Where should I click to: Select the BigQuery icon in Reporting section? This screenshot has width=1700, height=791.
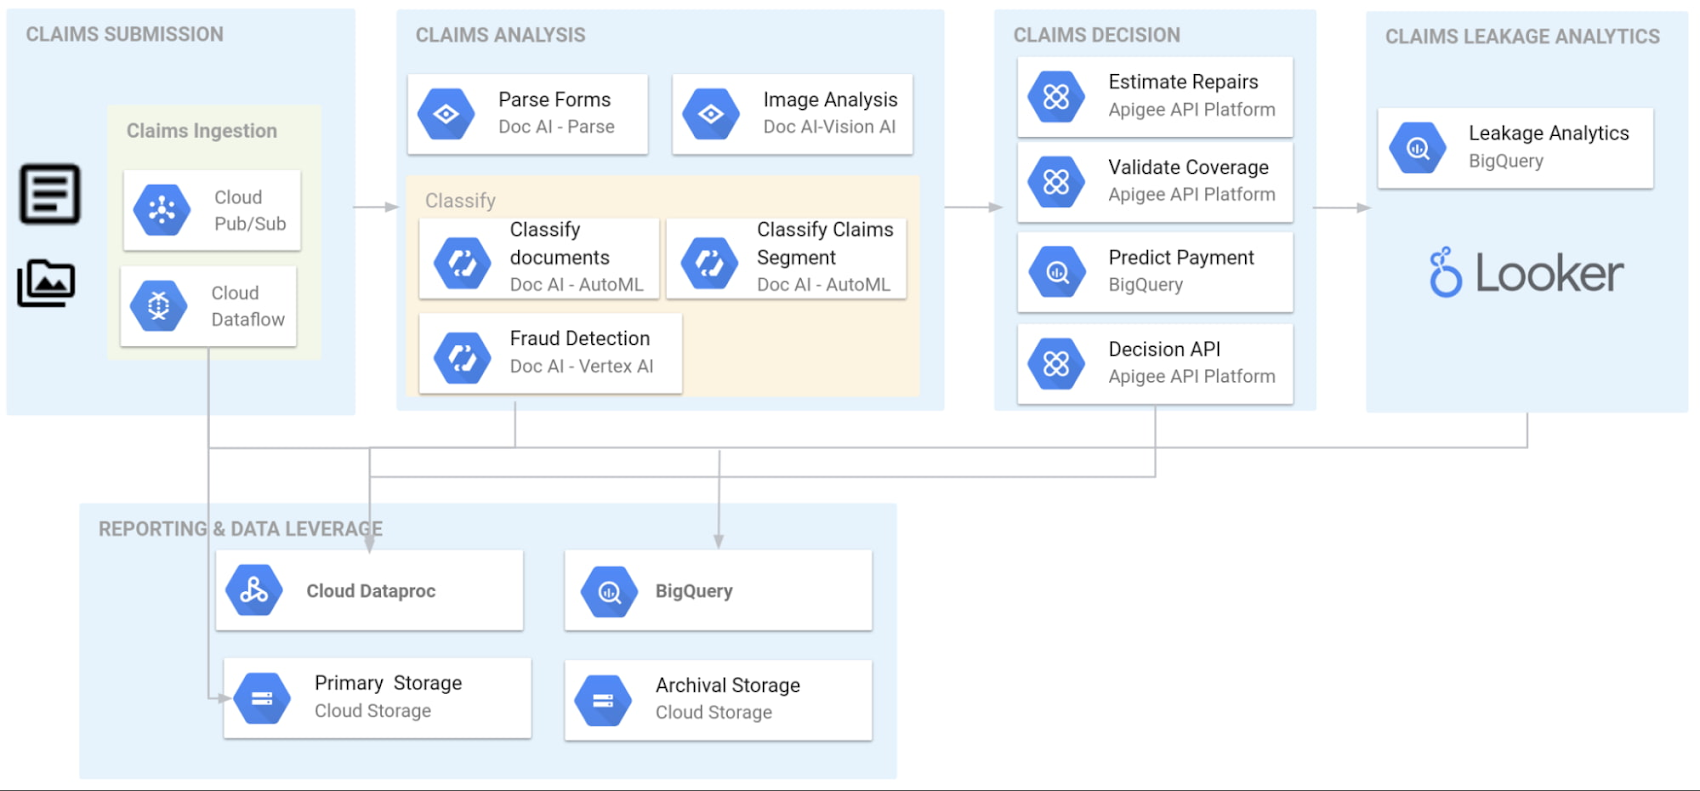(609, 592)
